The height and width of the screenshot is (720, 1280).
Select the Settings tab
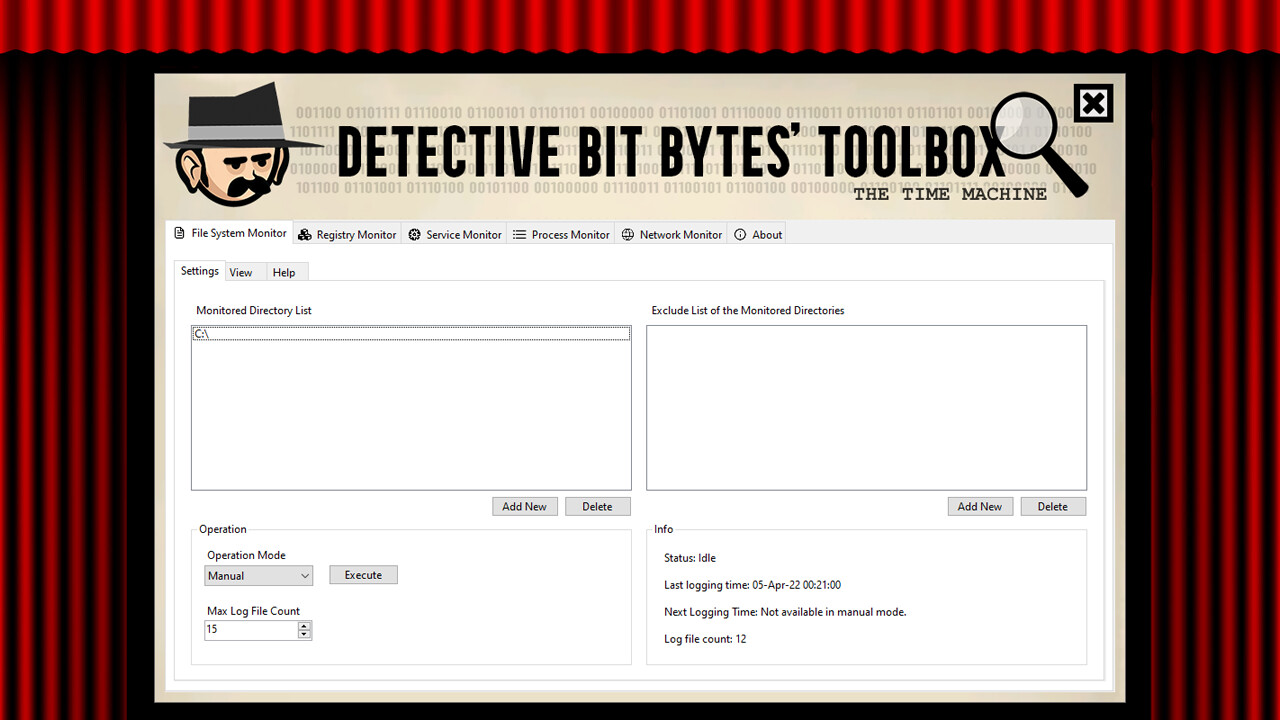(x=199, y=270)
